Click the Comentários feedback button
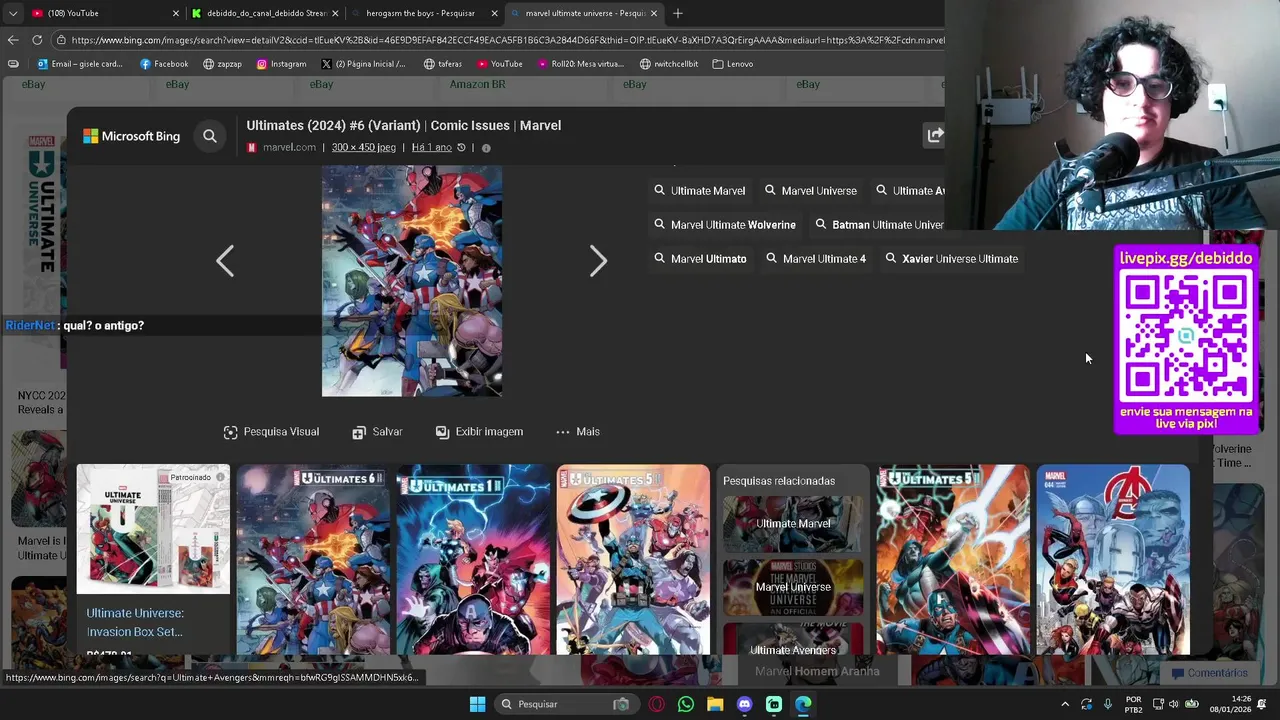 tap(1210, 673)
